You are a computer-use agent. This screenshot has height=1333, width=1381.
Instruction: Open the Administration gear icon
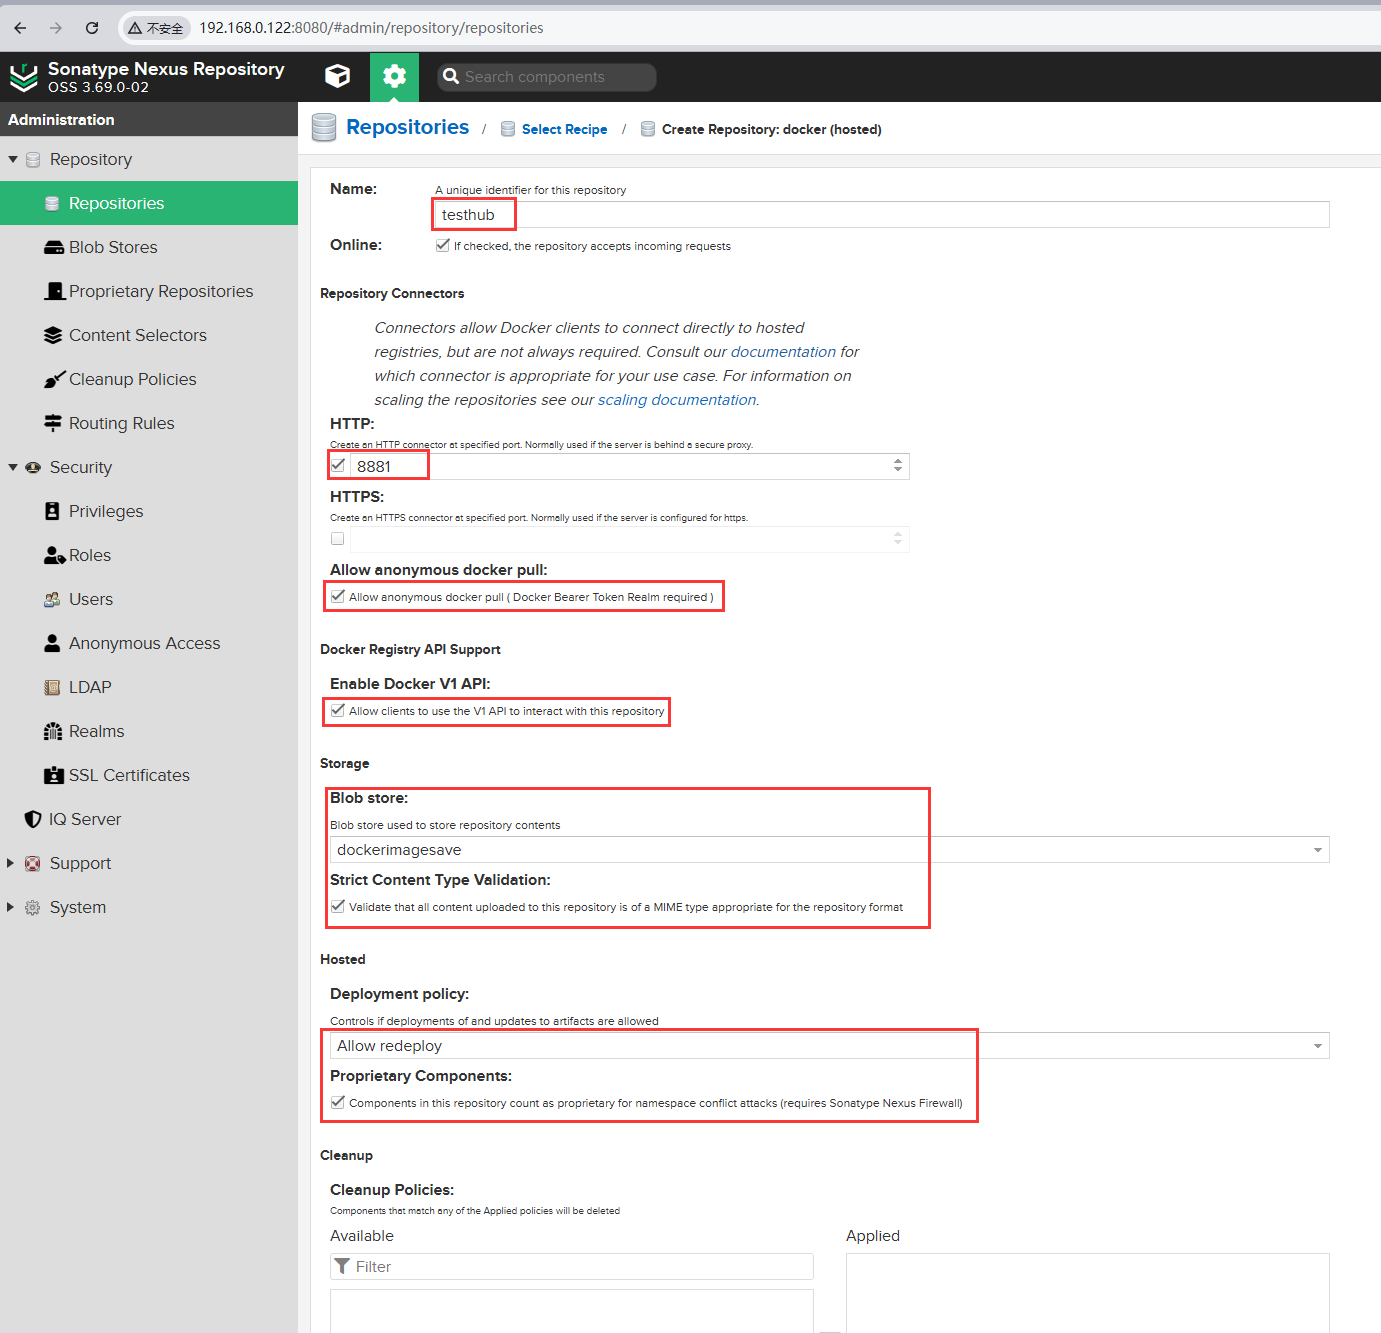coord(394,76)
